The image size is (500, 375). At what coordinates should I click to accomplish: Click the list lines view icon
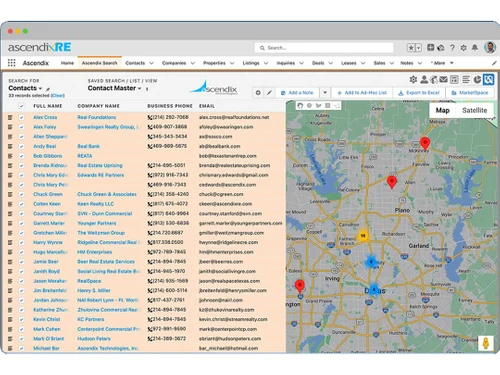tap(466, 79)
